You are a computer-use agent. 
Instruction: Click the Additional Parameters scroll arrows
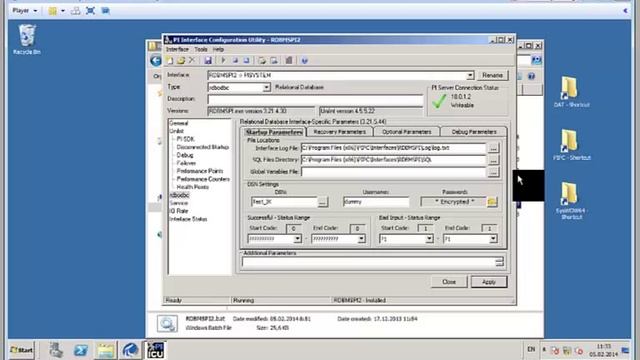pyautogui.click(x=499, y=262)
